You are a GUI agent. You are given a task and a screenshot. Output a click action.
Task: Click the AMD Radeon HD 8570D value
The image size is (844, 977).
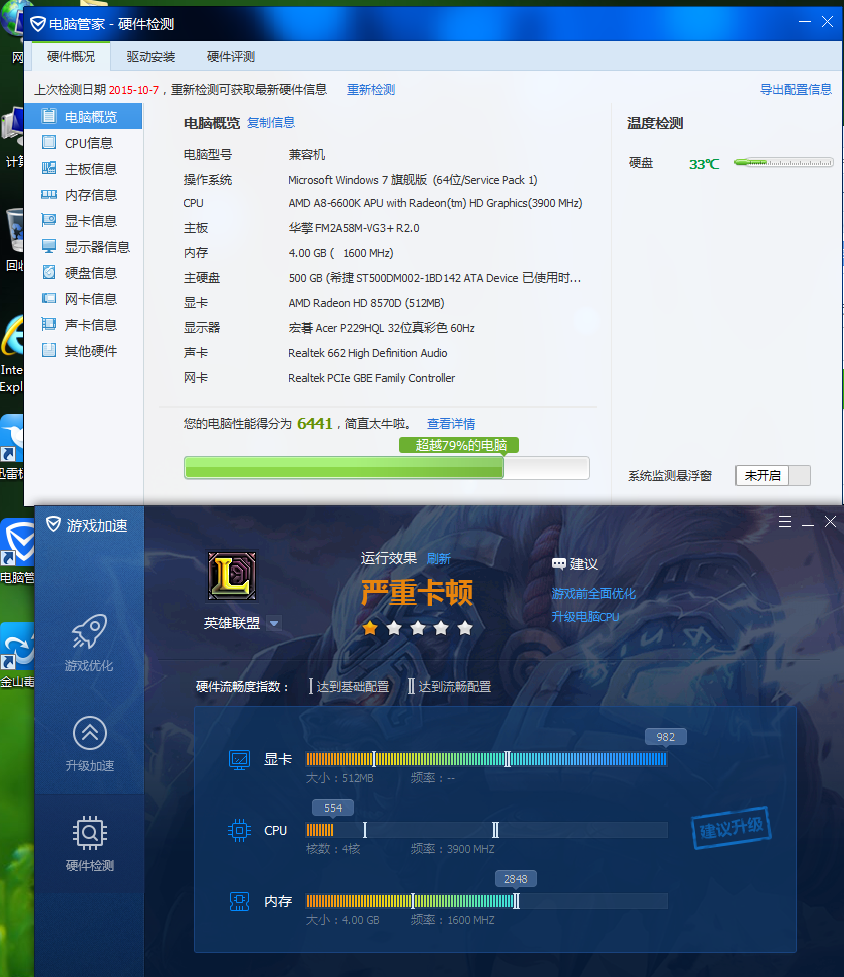[366, 303]
